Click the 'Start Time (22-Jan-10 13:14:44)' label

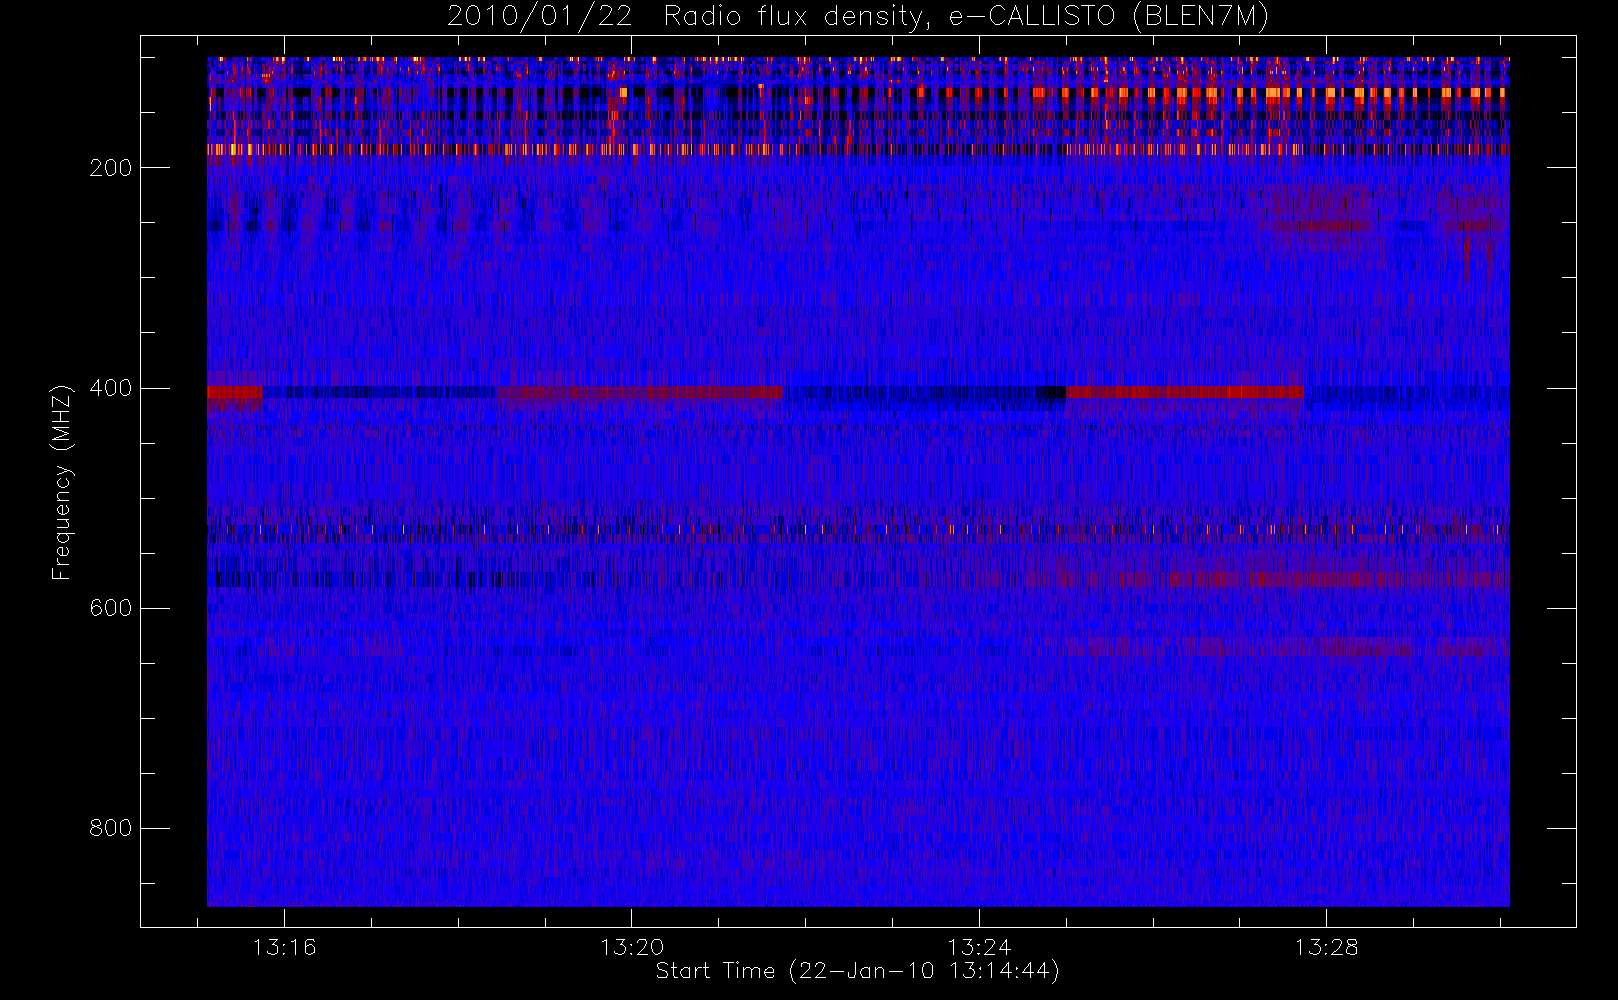point(858,971)
